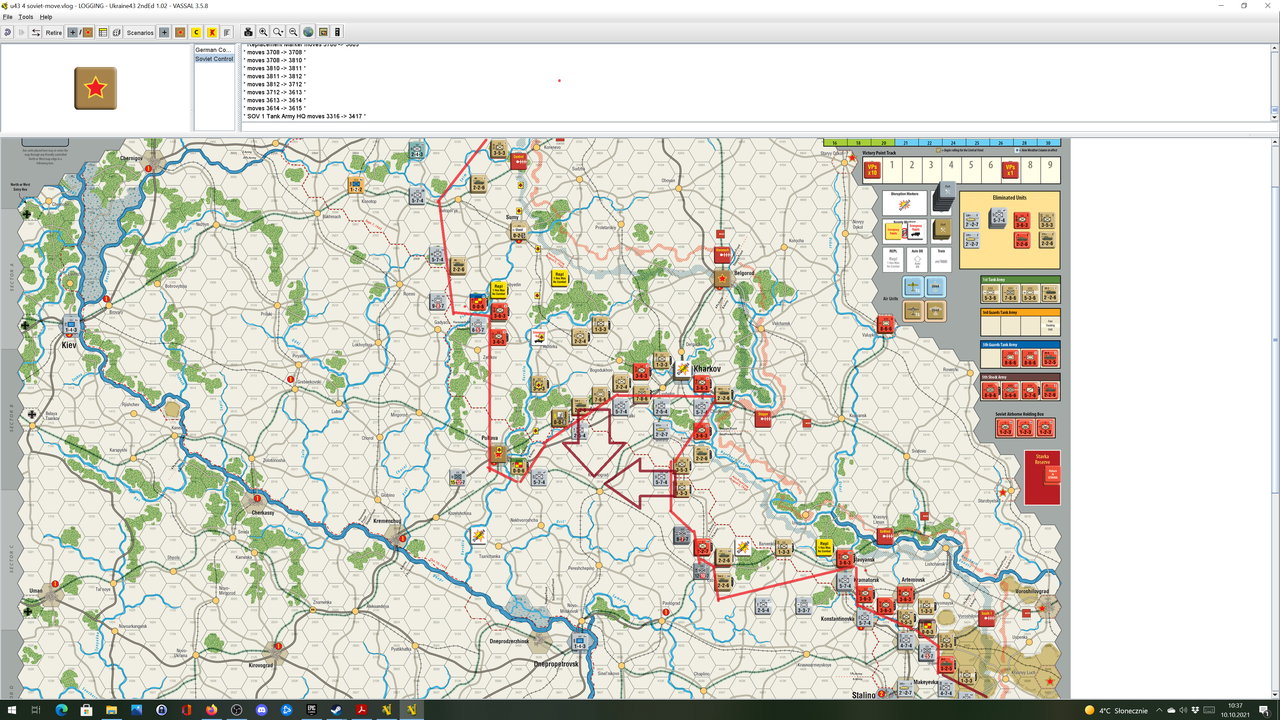Click the VPs x1 marker on victory track
Image resolution: width=1280 pixels, height=720 pixels.
pos(1011,170)
